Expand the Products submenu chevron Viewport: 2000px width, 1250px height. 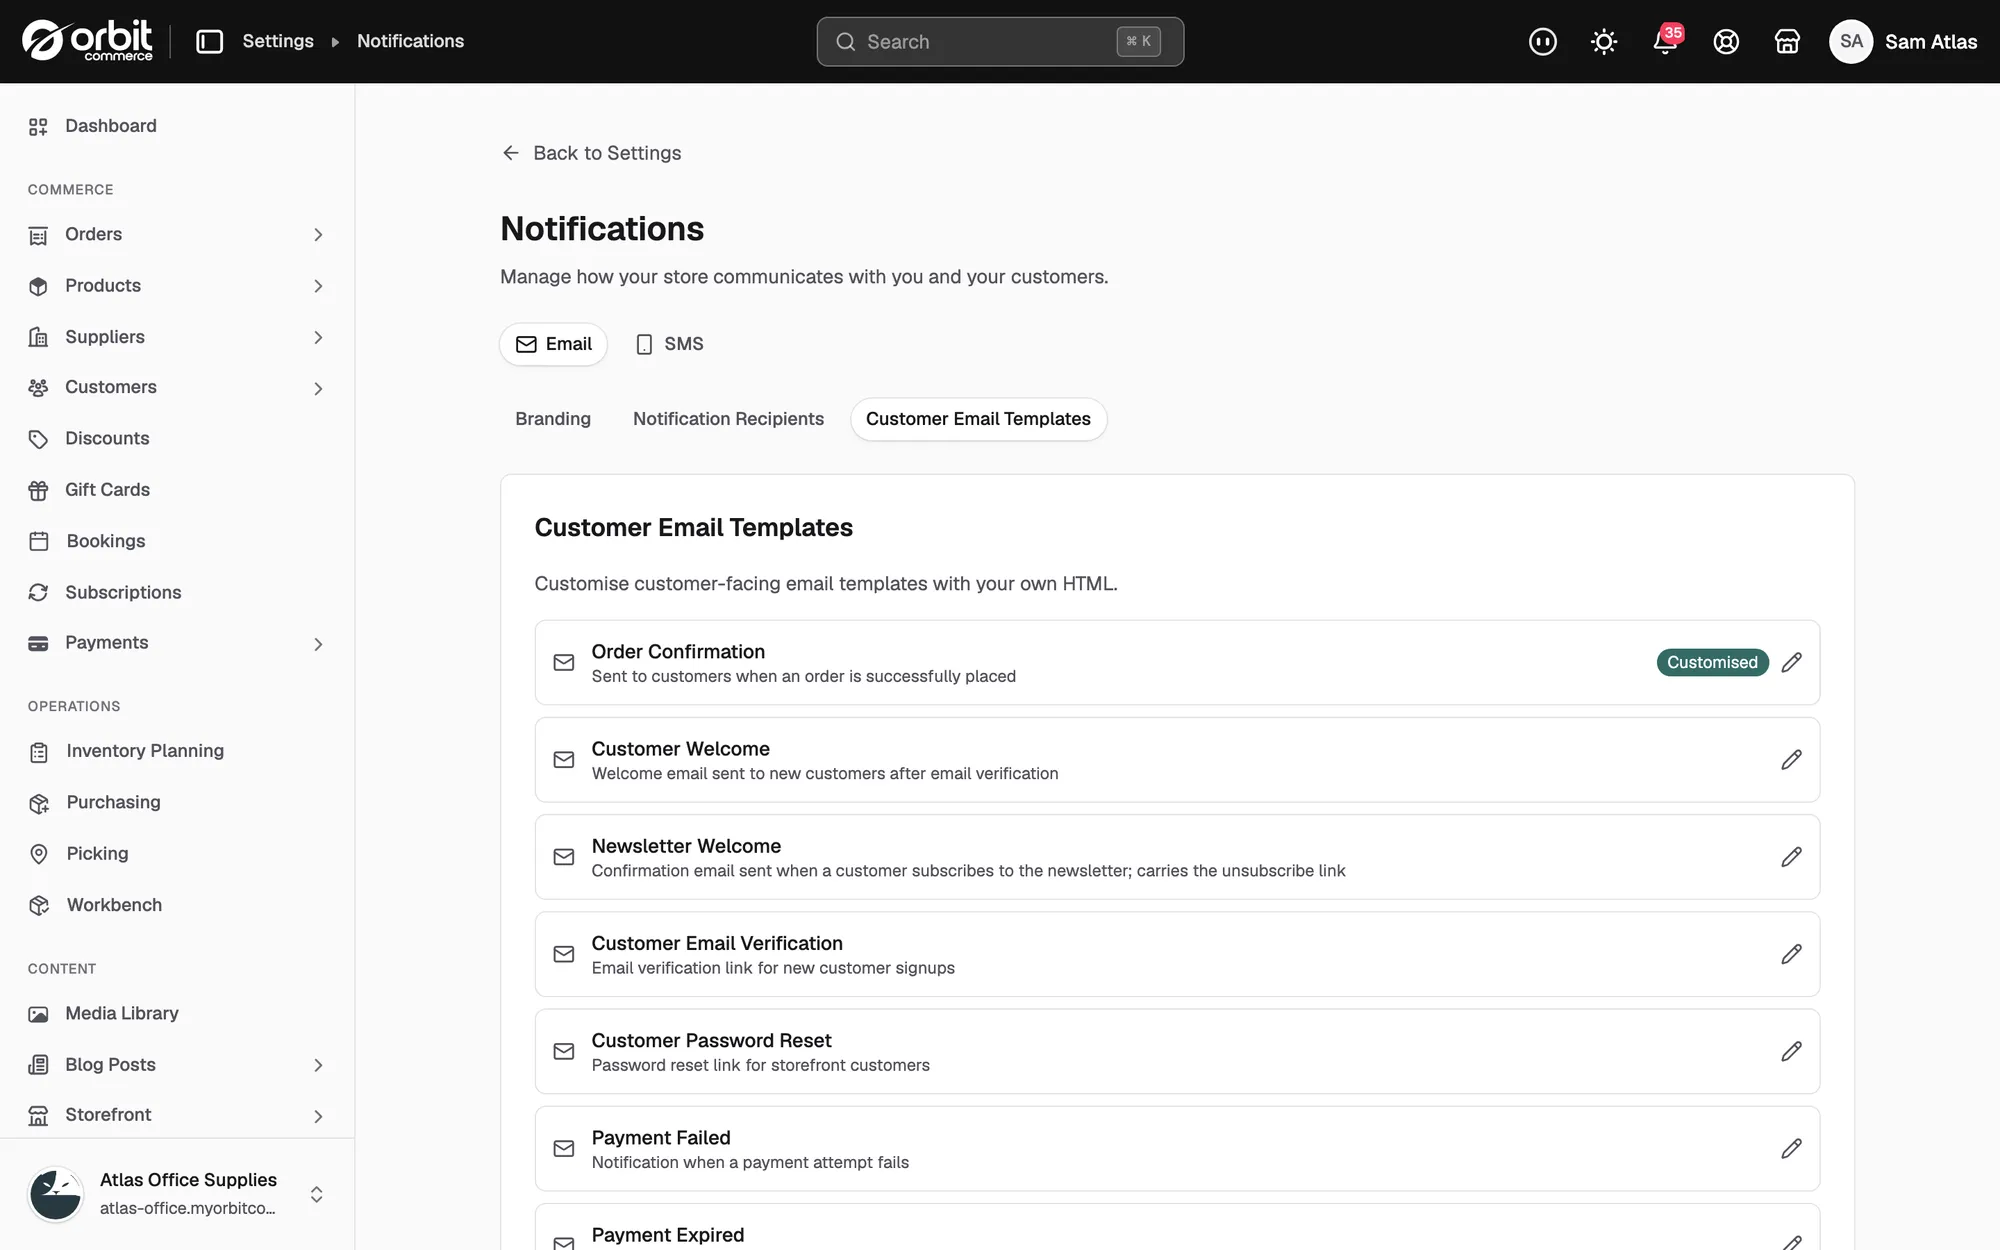click(x=318, y=286)
